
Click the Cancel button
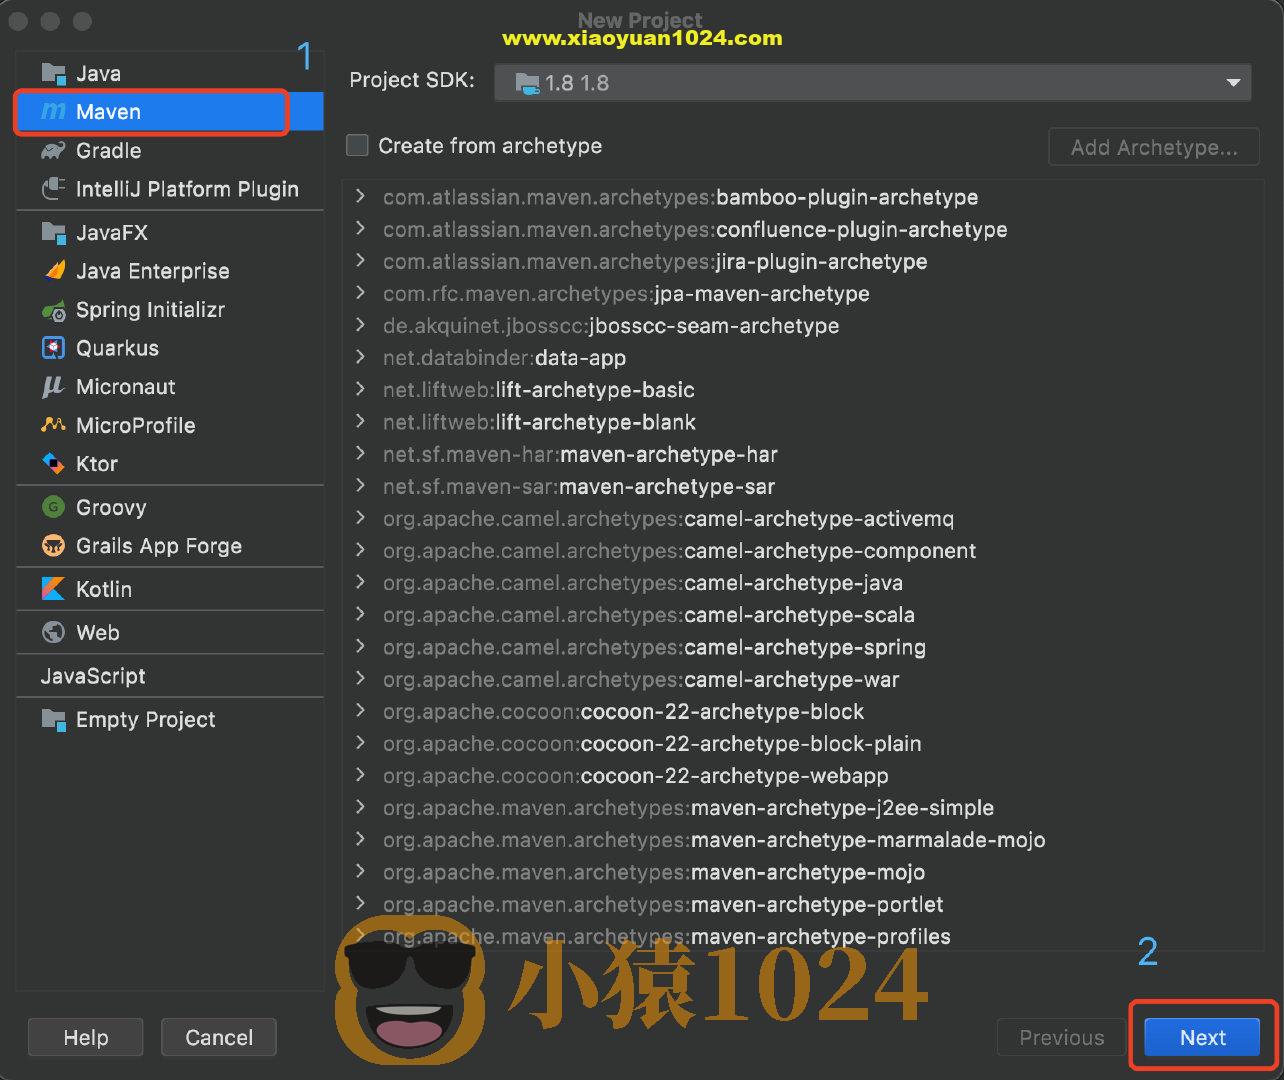click(x=218, y=1037)
